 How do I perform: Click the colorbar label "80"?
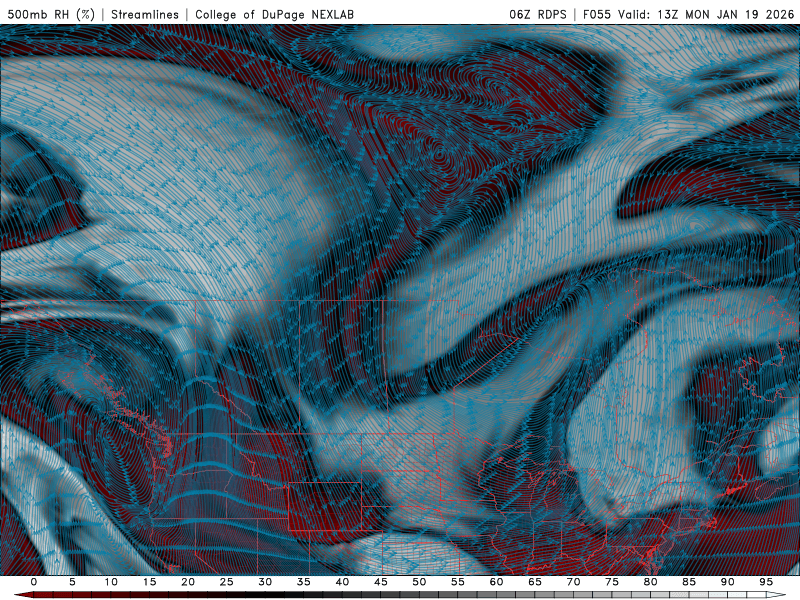point(650,582)
